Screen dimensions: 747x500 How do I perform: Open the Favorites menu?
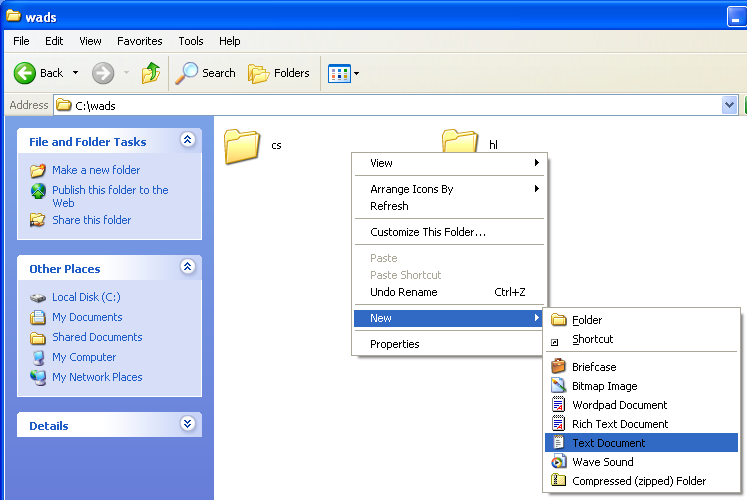tap(139, 41)
